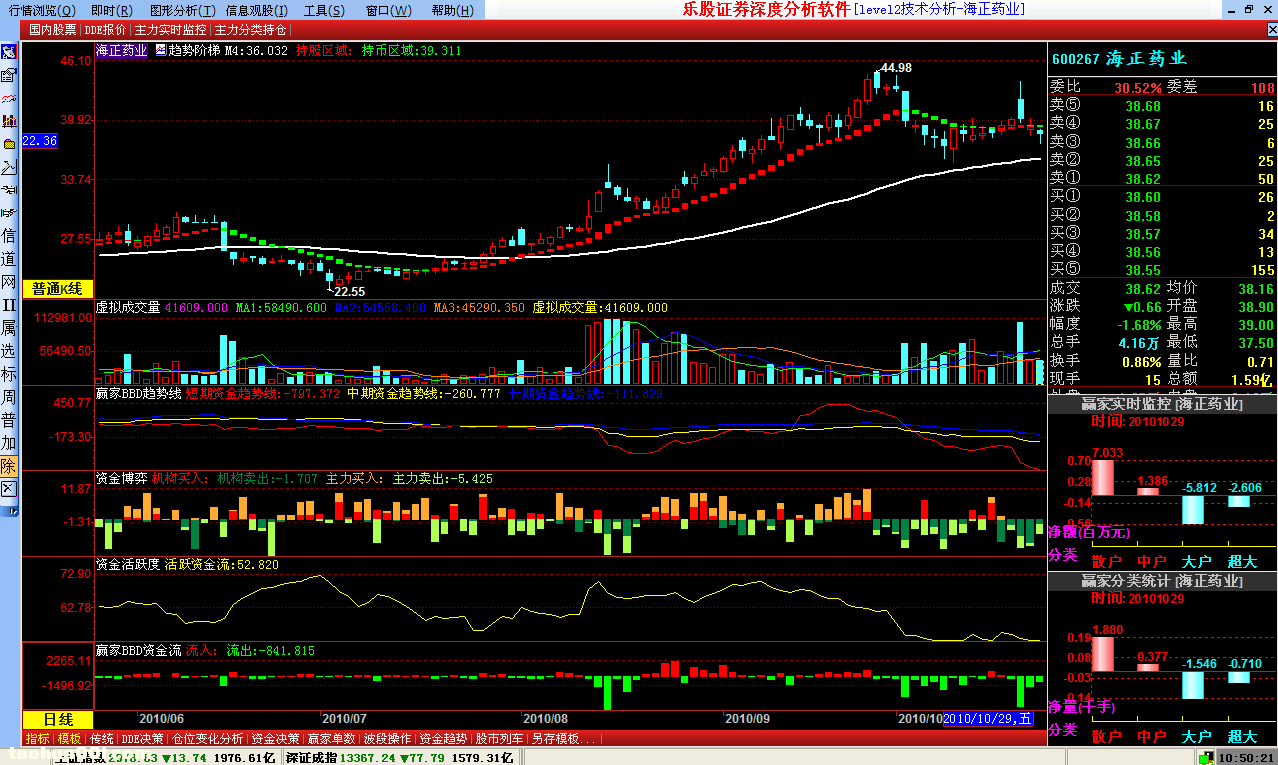Click the 属 sidebar button
Viewport: 1278px width, 765px height.
pos(9,328)
